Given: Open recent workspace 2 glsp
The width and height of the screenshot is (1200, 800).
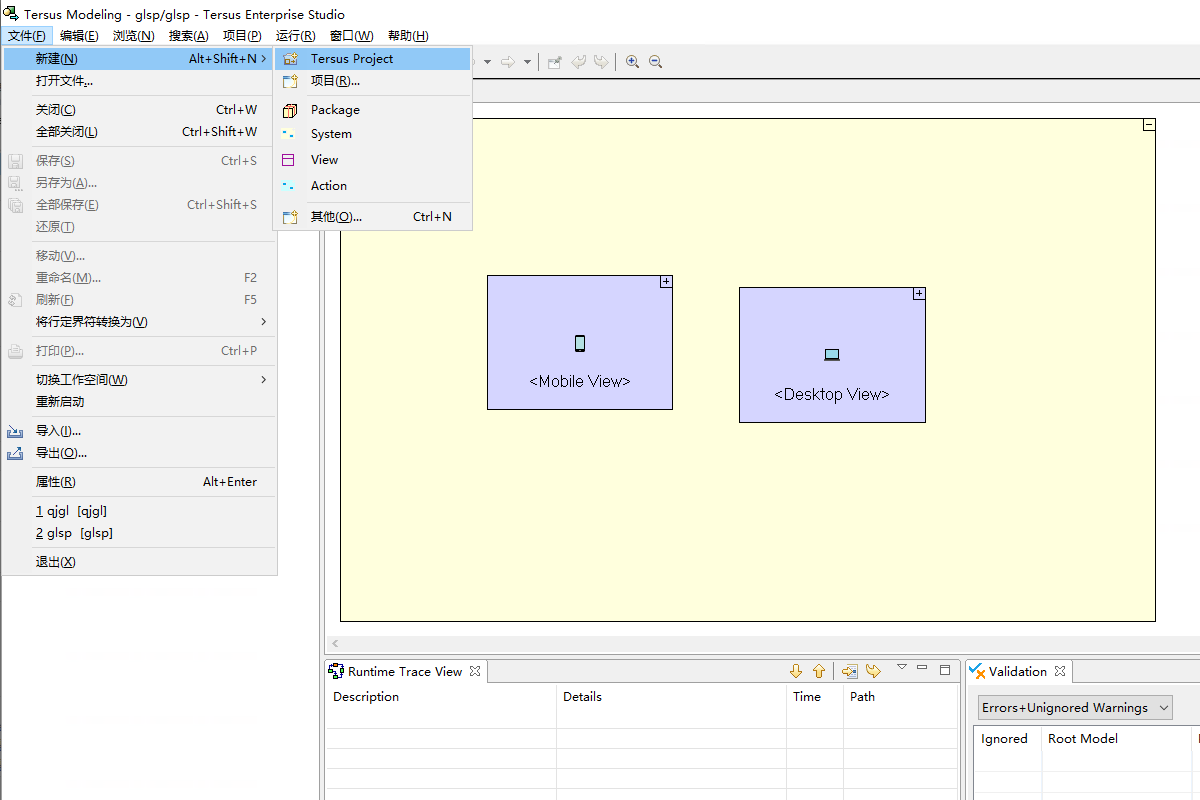Looking at the screenshot, I should (139, 533).
